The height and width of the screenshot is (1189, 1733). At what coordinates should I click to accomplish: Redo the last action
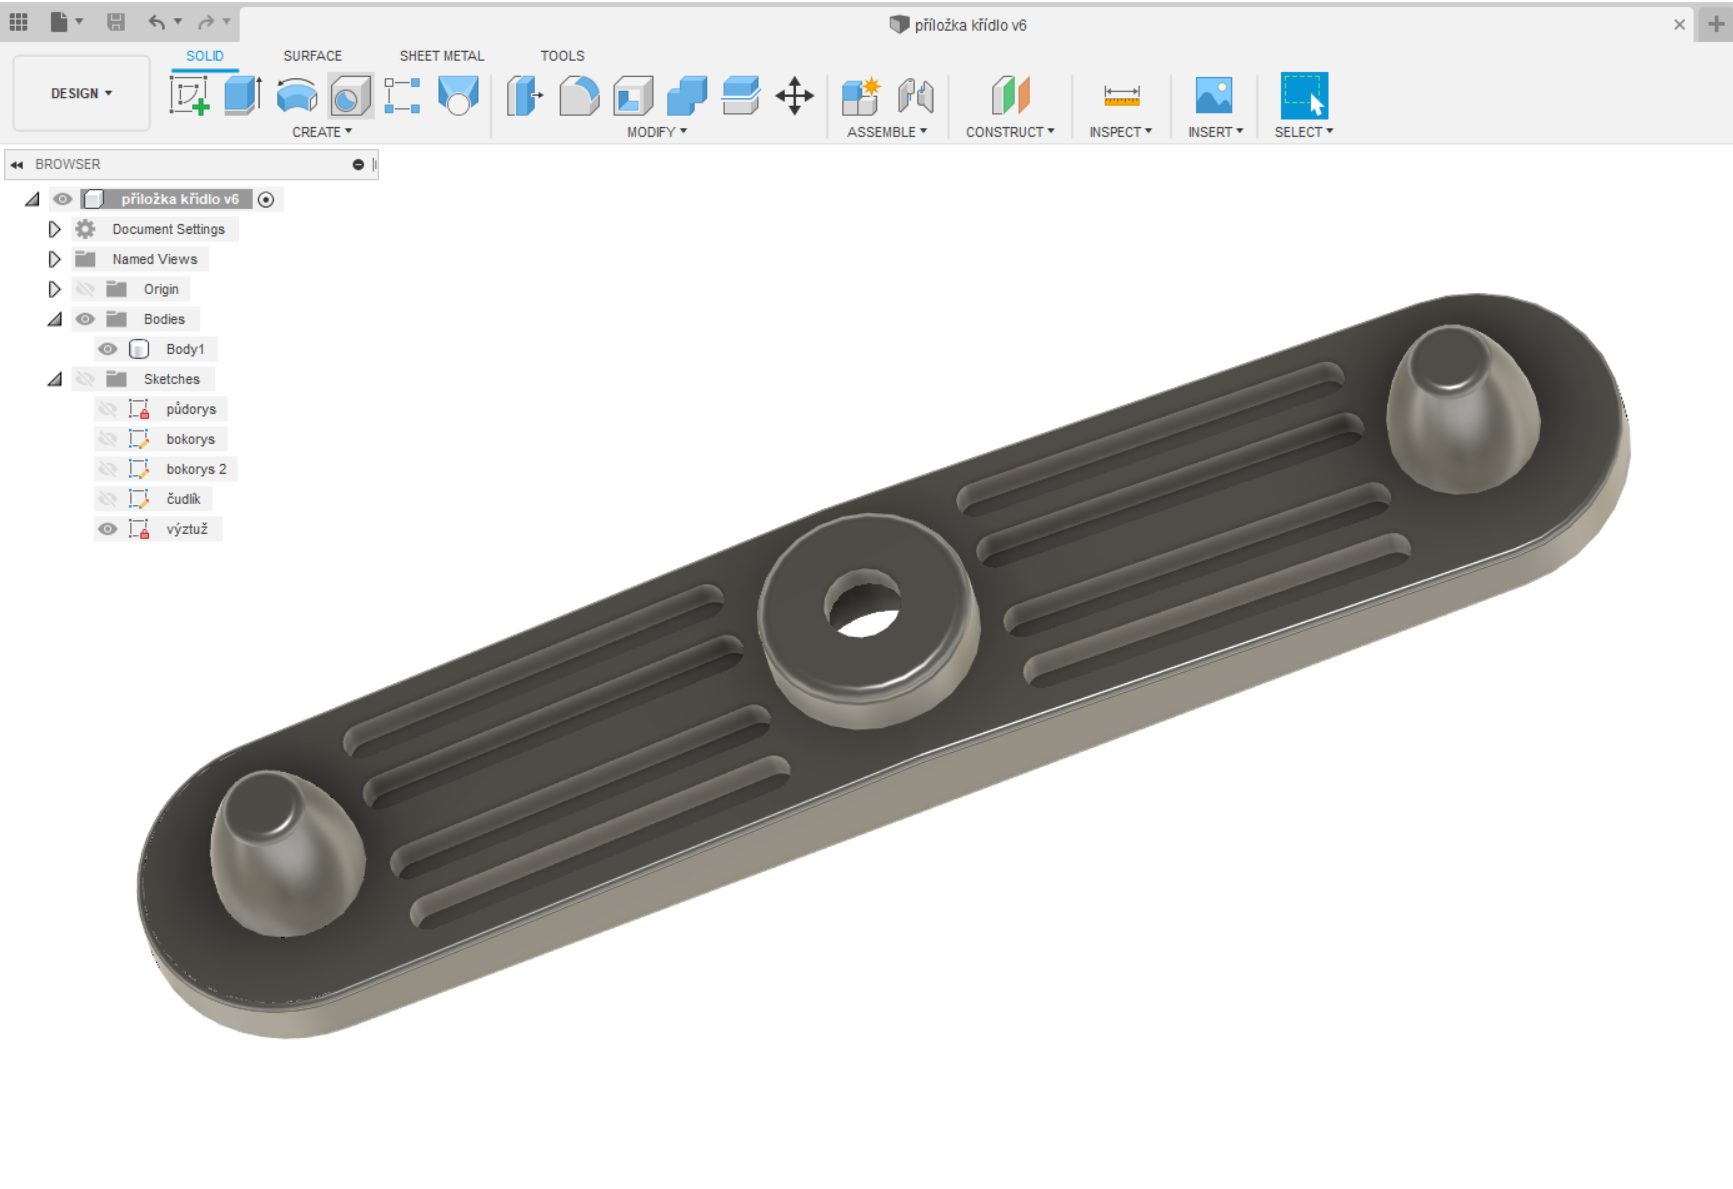pos(206,21)
